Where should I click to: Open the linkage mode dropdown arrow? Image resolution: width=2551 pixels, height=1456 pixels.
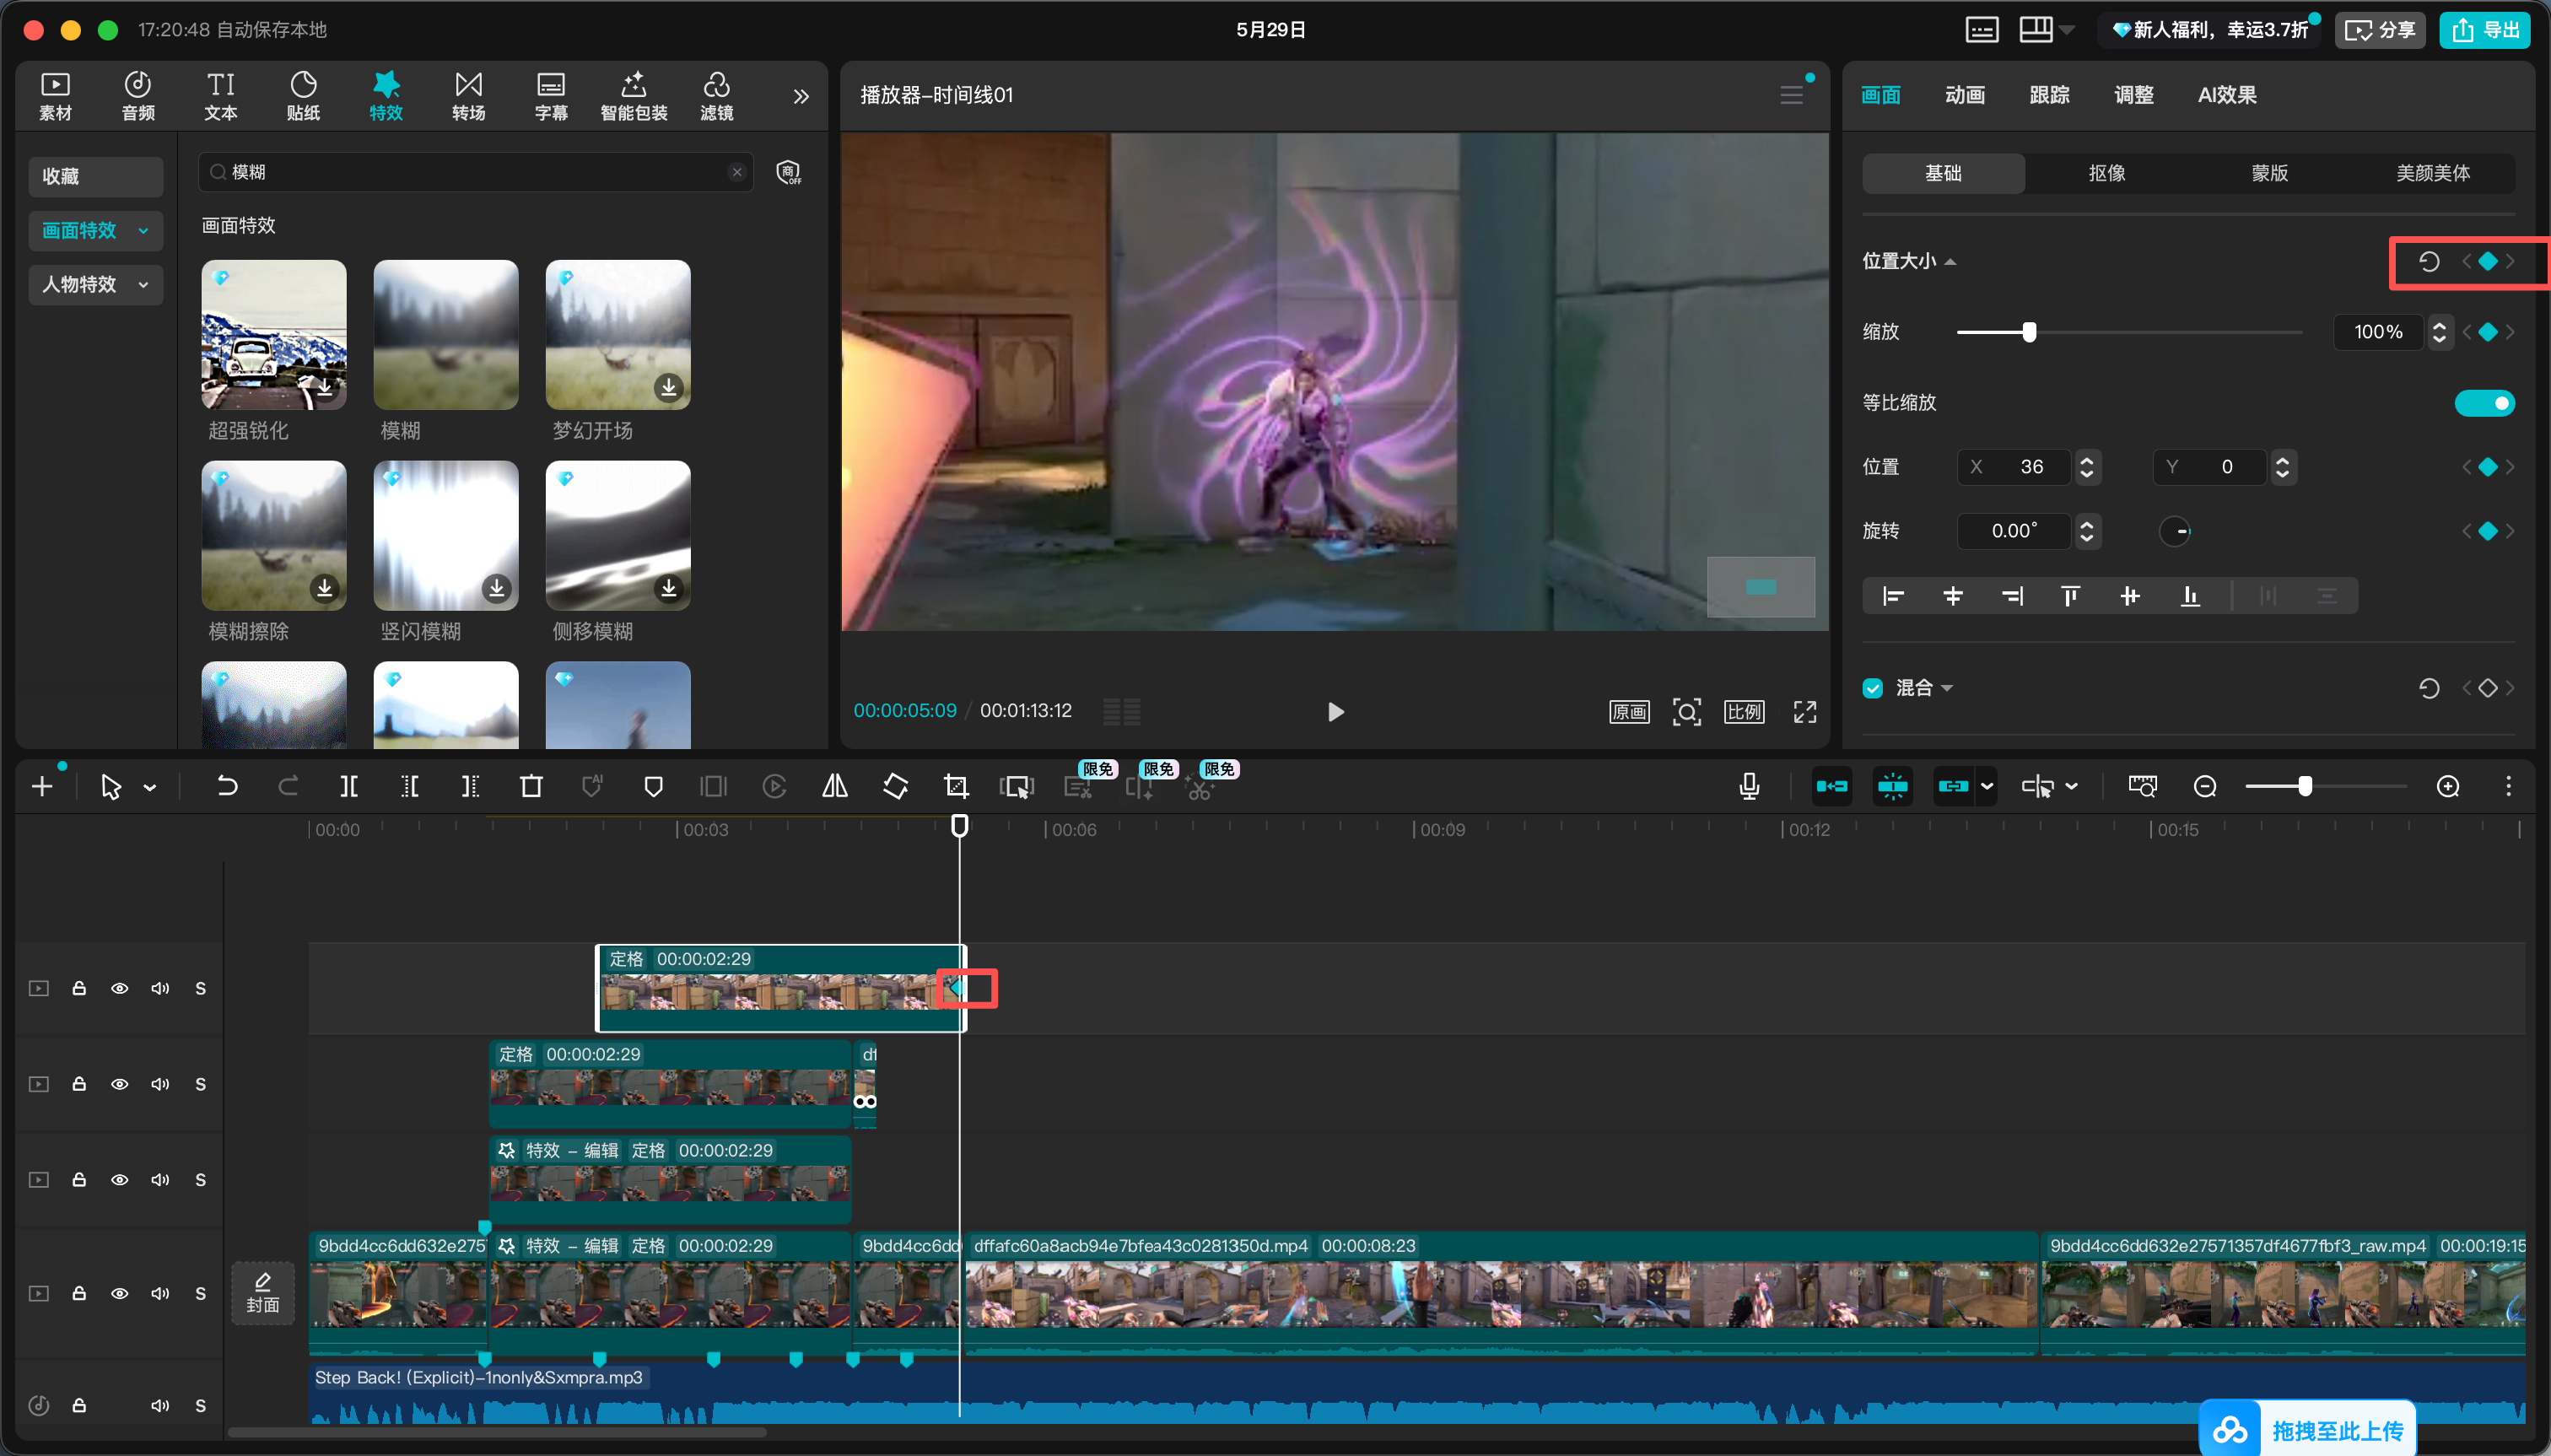coord(1987,787)
